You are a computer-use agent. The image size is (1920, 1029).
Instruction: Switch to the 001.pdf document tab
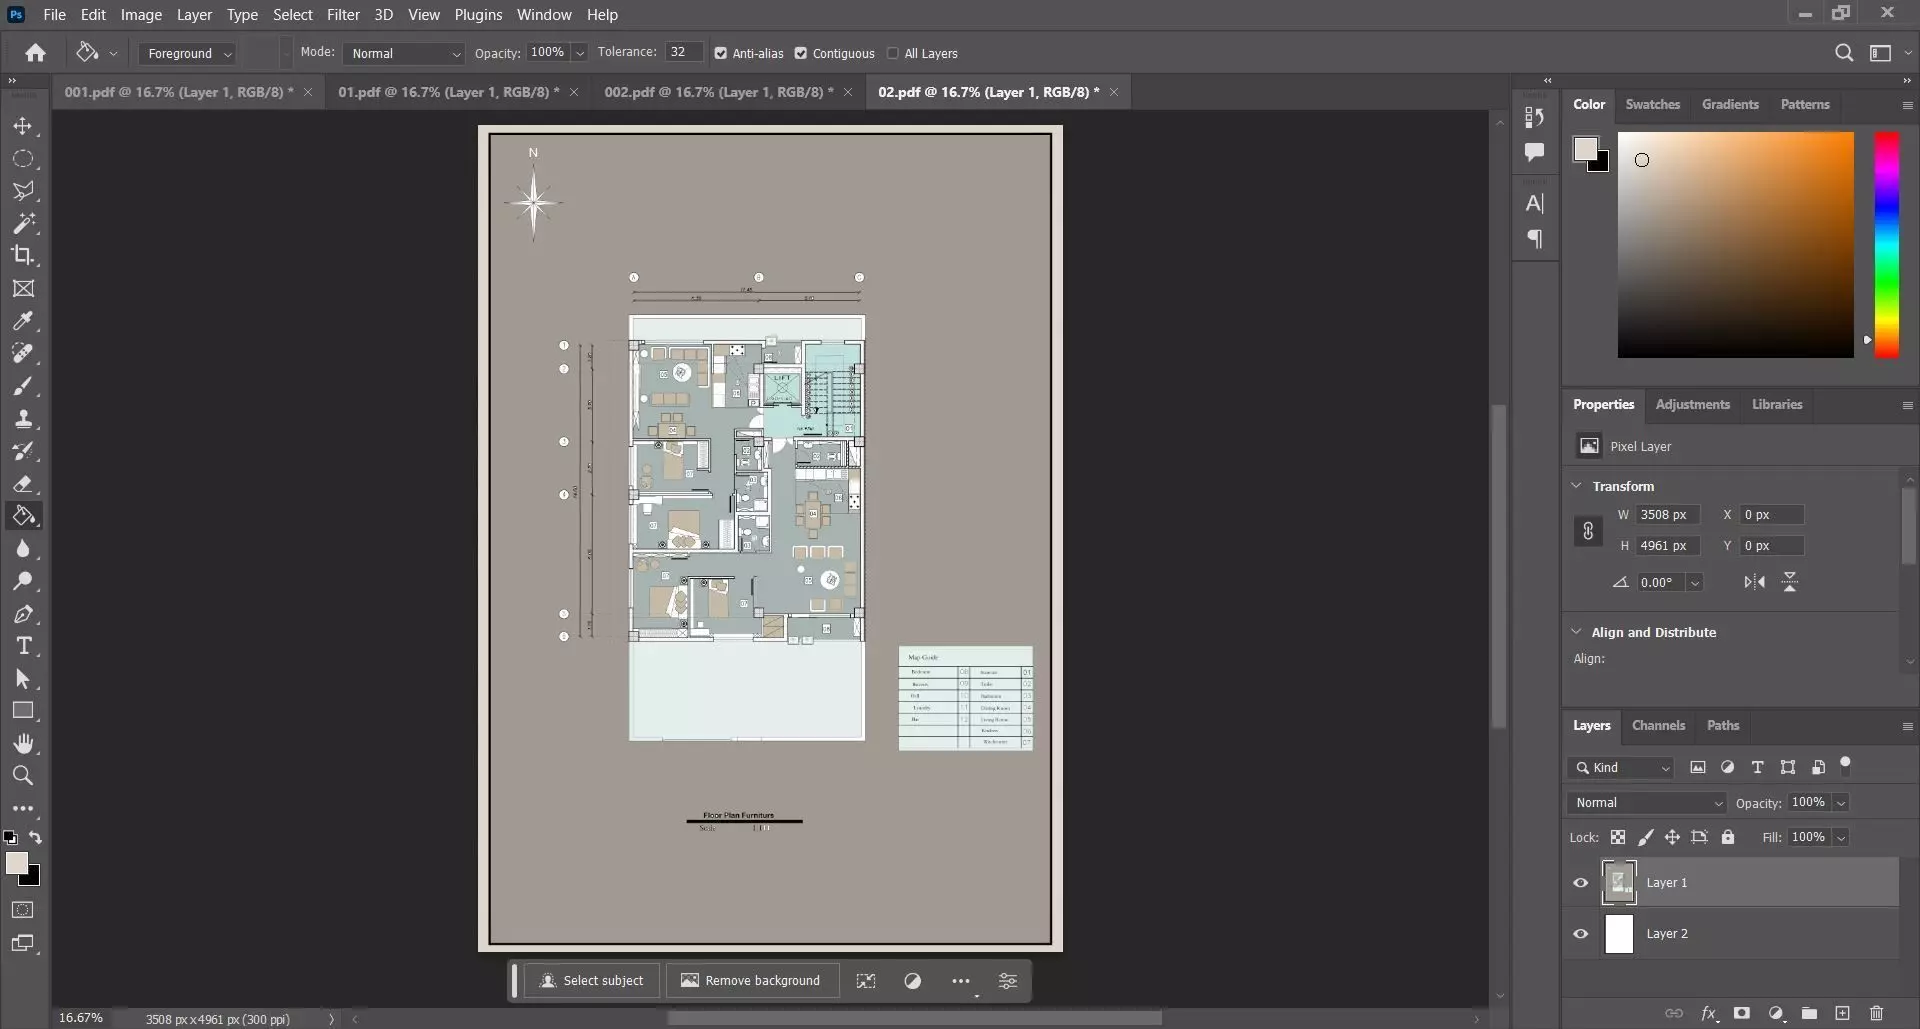(x=179, y=92)
